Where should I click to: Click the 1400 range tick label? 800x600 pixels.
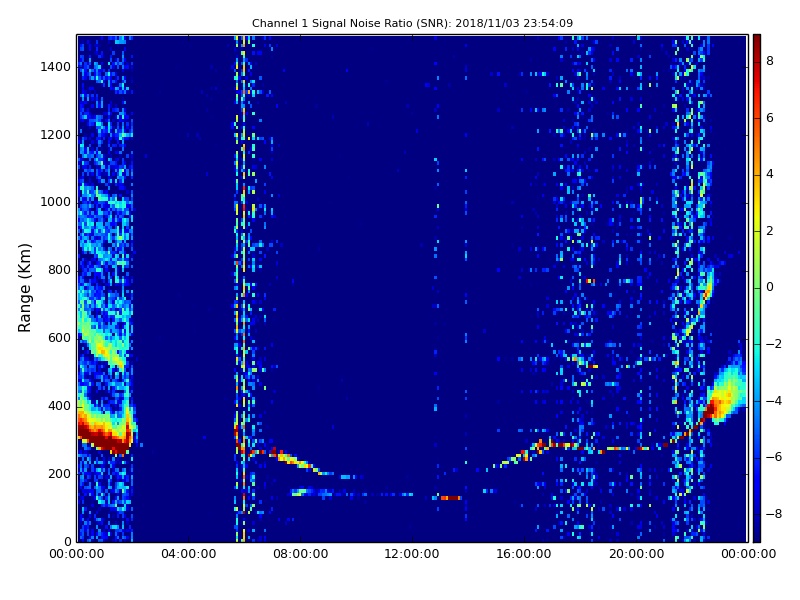pyautogui.click(x=56, y=67)
